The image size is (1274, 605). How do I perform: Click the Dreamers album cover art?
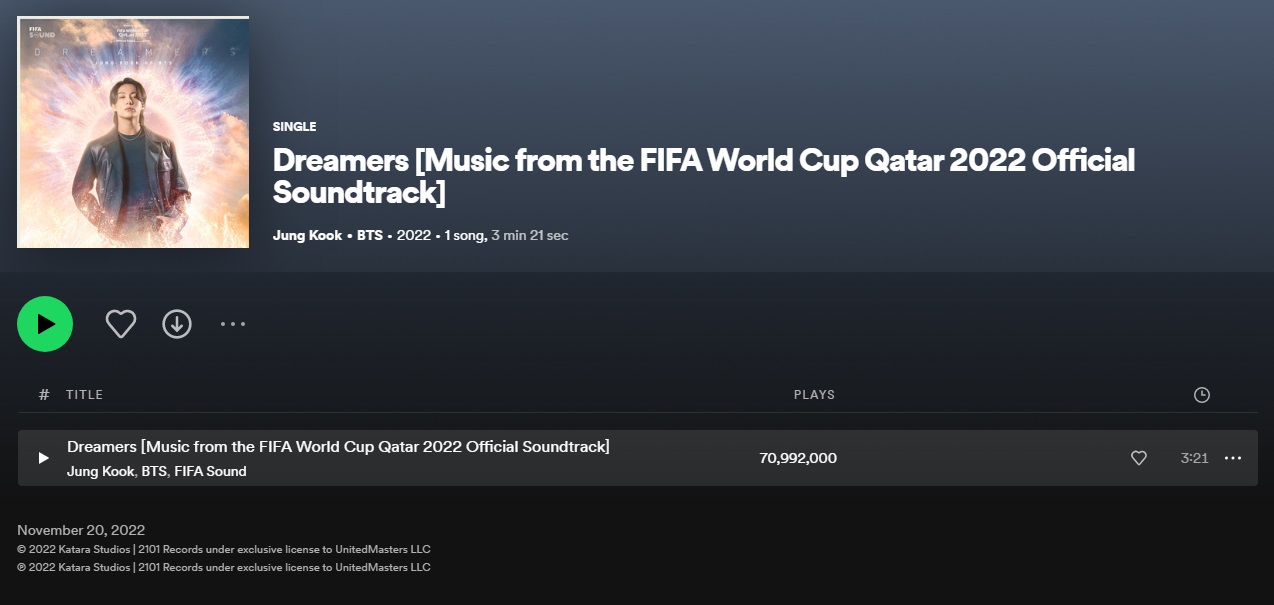coord(133,131)
